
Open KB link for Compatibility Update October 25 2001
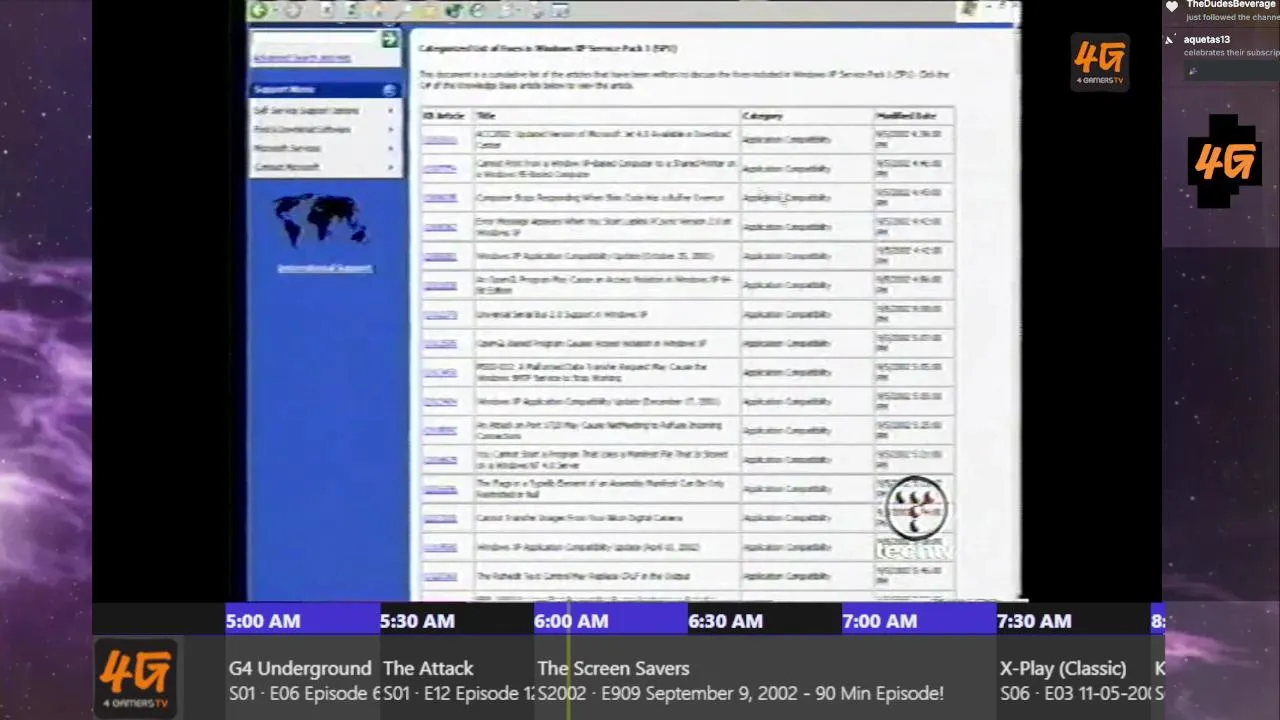(x=440, y=256)
